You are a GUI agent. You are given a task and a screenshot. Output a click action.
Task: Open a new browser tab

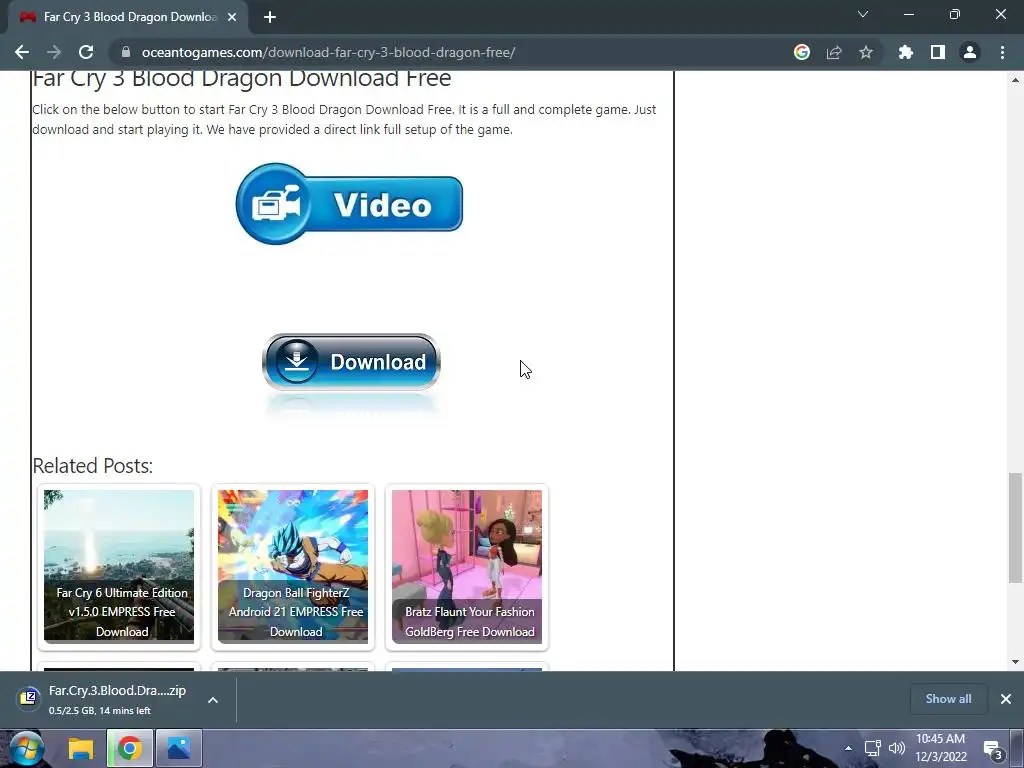(270, 17)
